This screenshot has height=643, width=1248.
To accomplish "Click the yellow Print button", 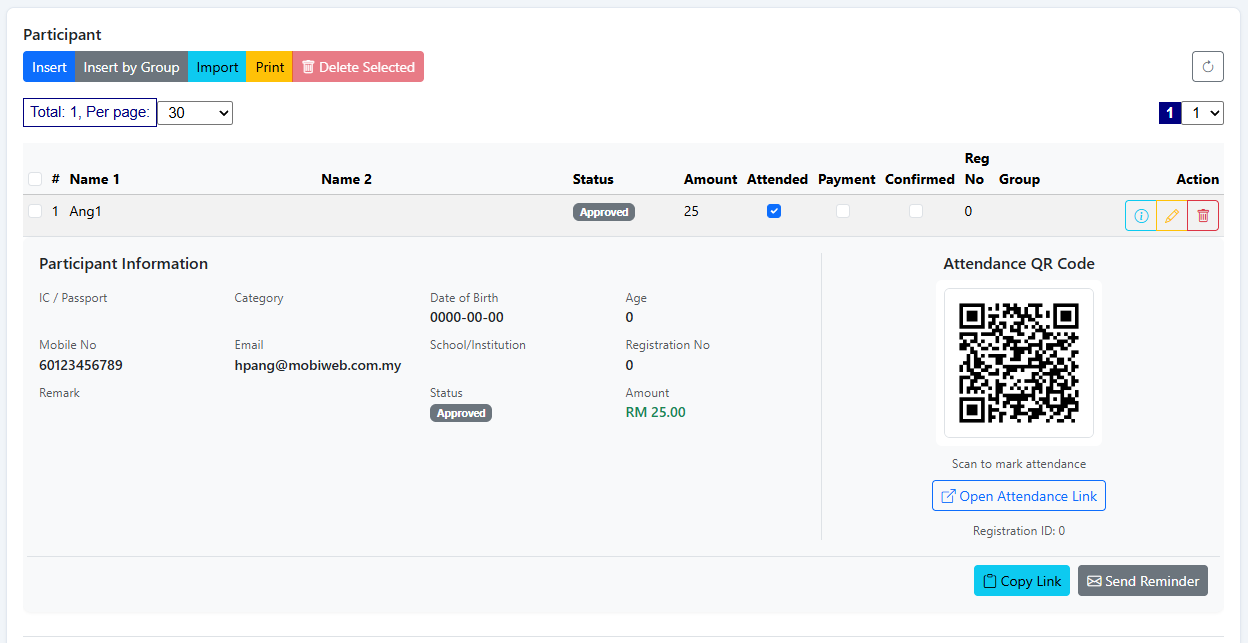I will 269,67.
